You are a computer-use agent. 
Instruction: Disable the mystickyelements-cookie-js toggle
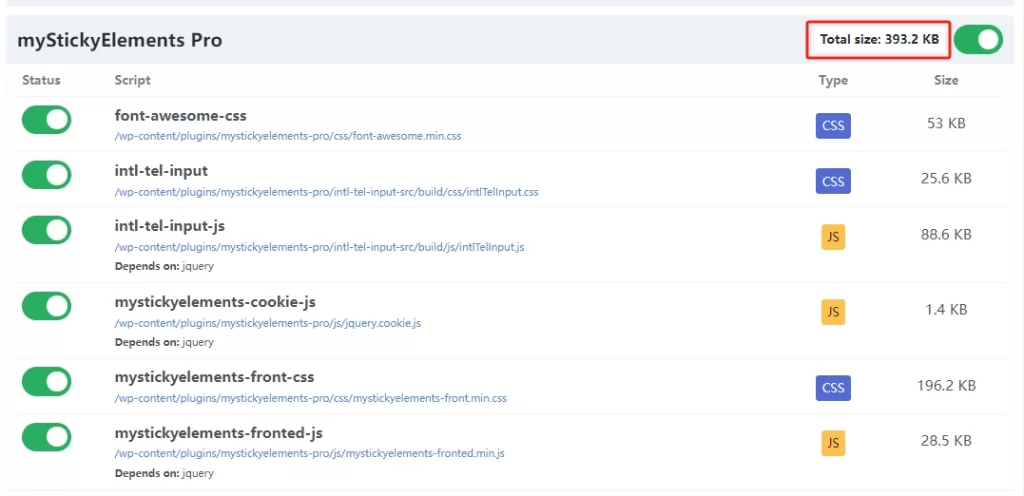click(46, 306)
